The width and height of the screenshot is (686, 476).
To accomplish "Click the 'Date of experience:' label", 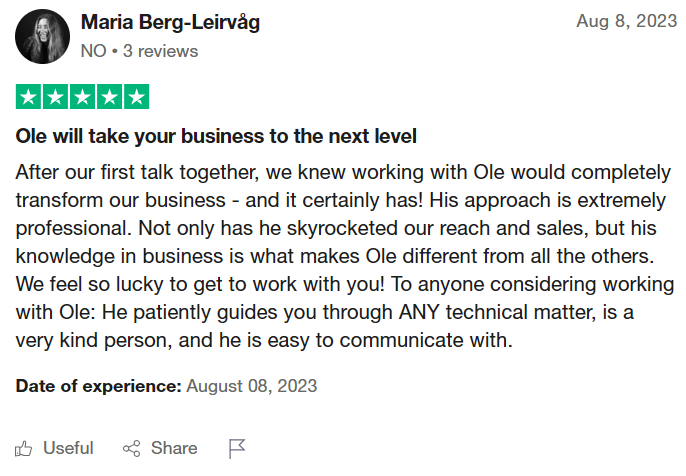I will (x=98, y=385).
